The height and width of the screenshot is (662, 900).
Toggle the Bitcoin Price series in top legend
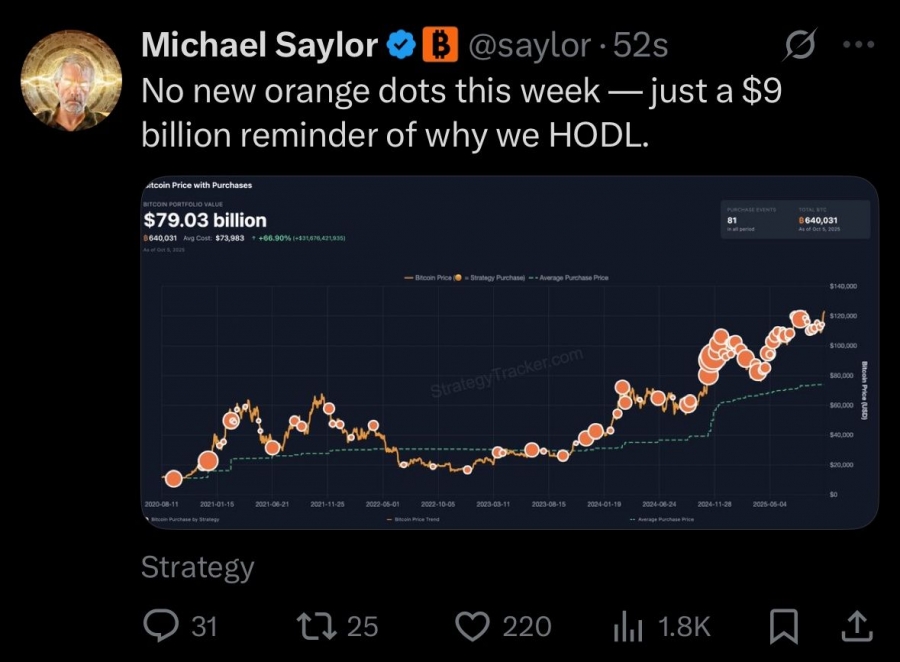click(x=432, y=277)
